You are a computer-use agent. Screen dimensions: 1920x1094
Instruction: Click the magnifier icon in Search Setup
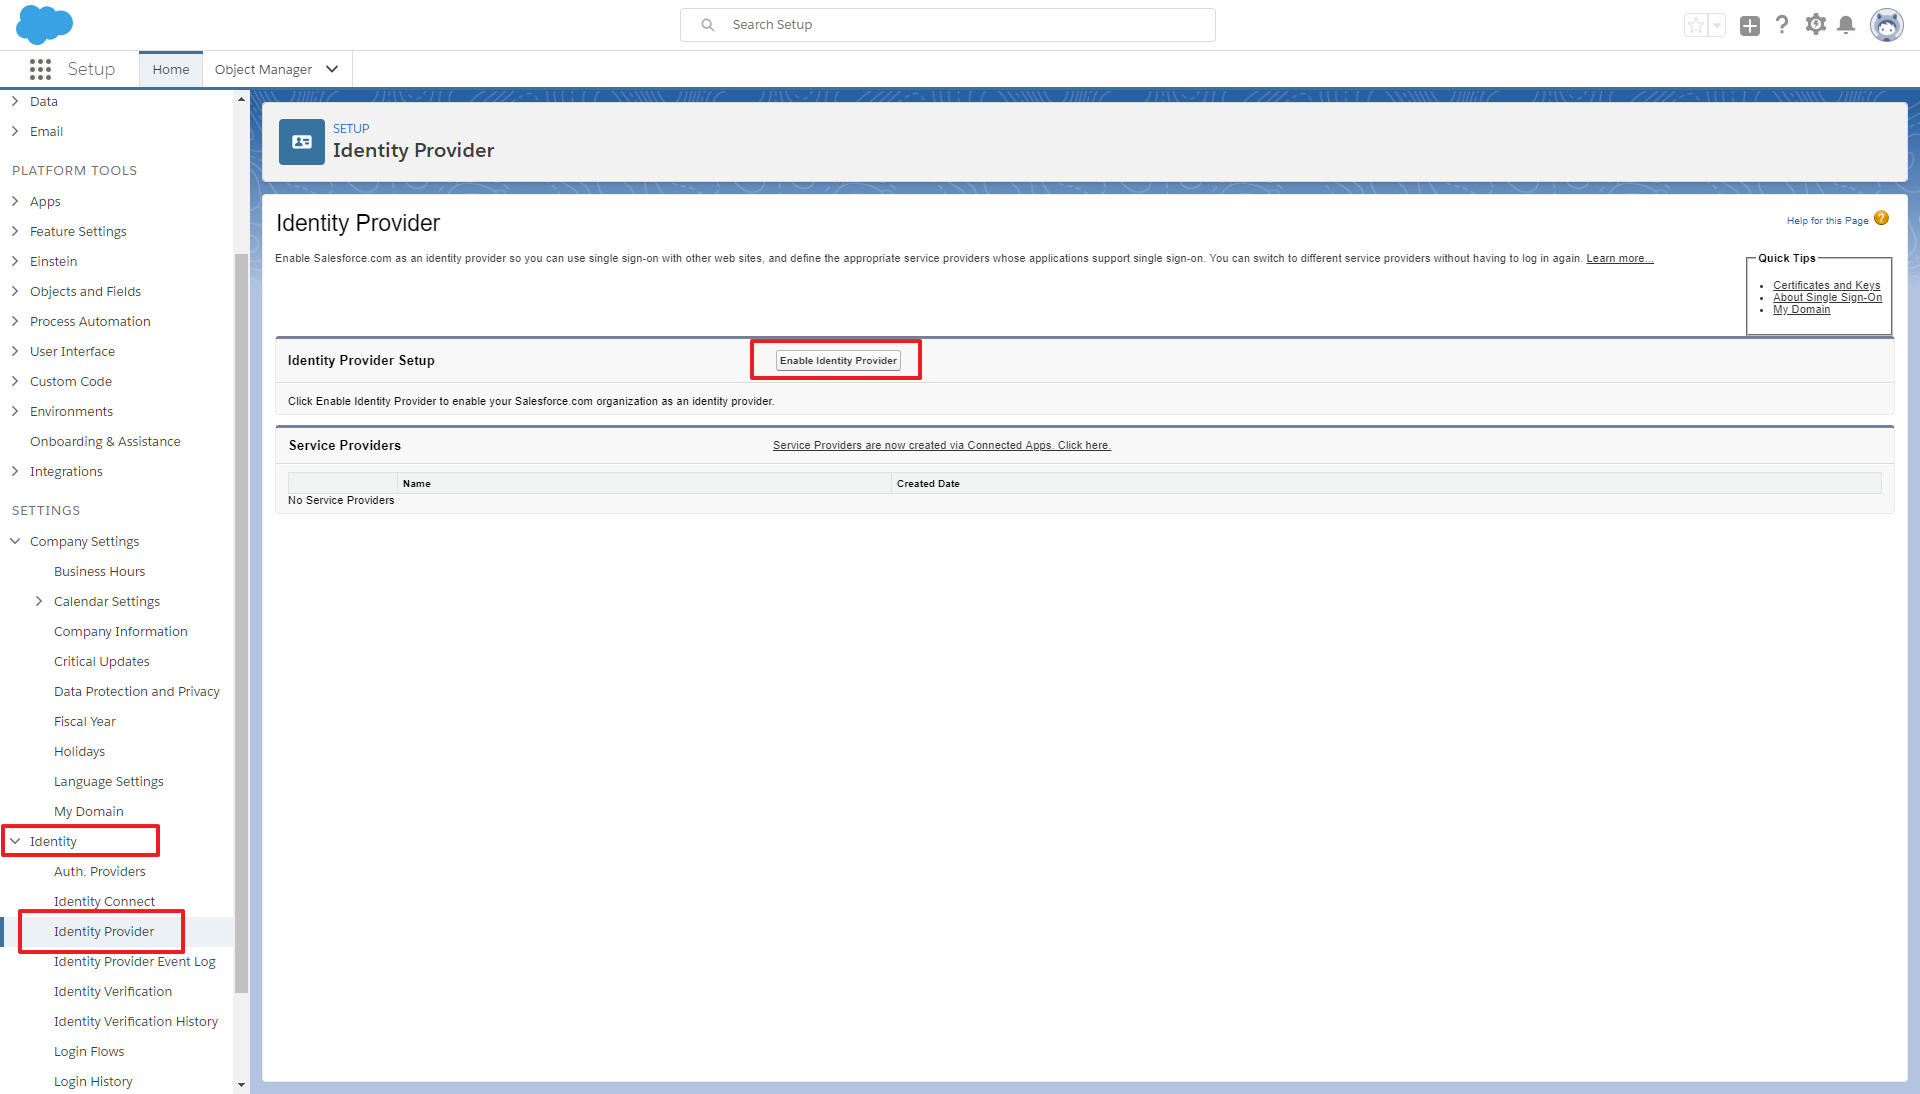click(x=708, y=25)
